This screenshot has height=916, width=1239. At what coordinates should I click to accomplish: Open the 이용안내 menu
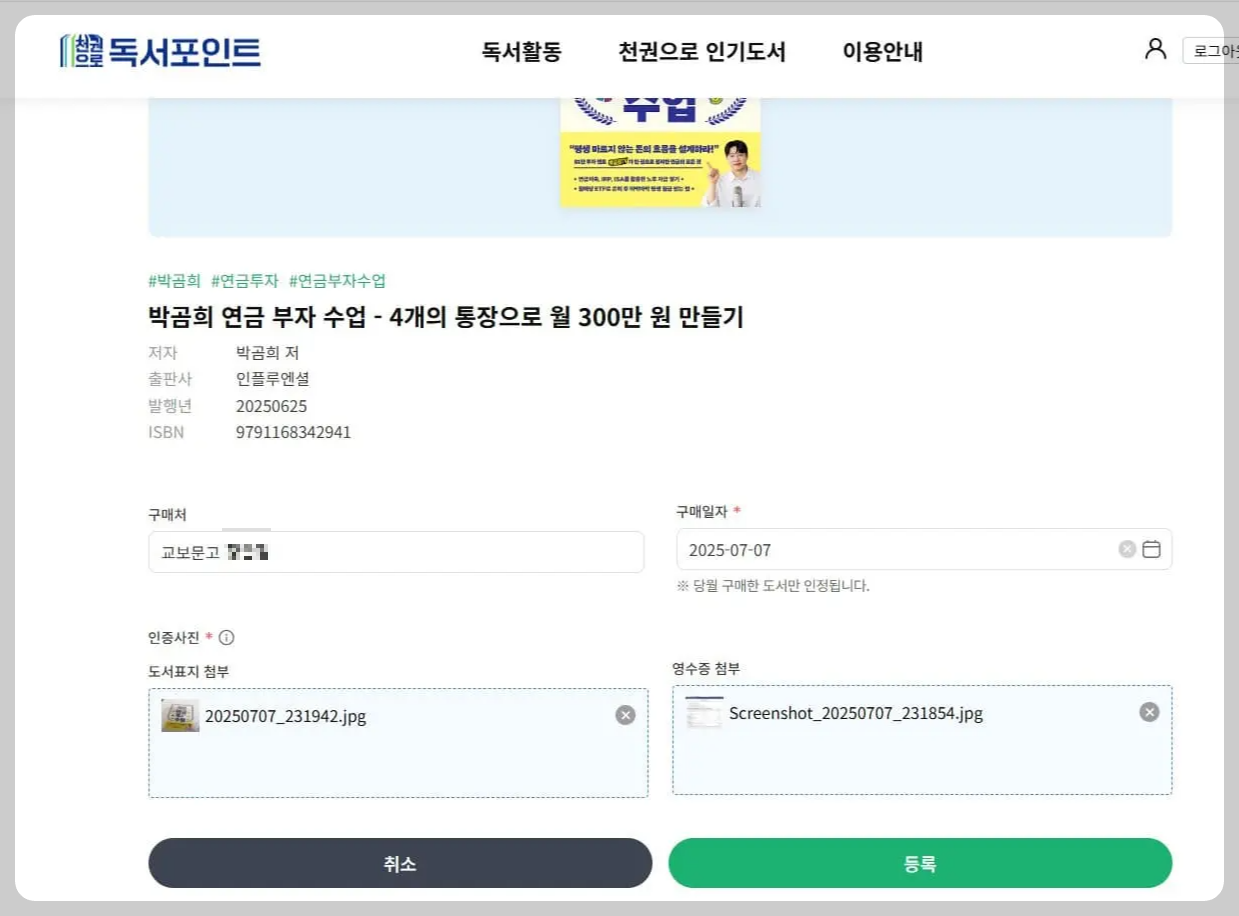pos(881,52)
